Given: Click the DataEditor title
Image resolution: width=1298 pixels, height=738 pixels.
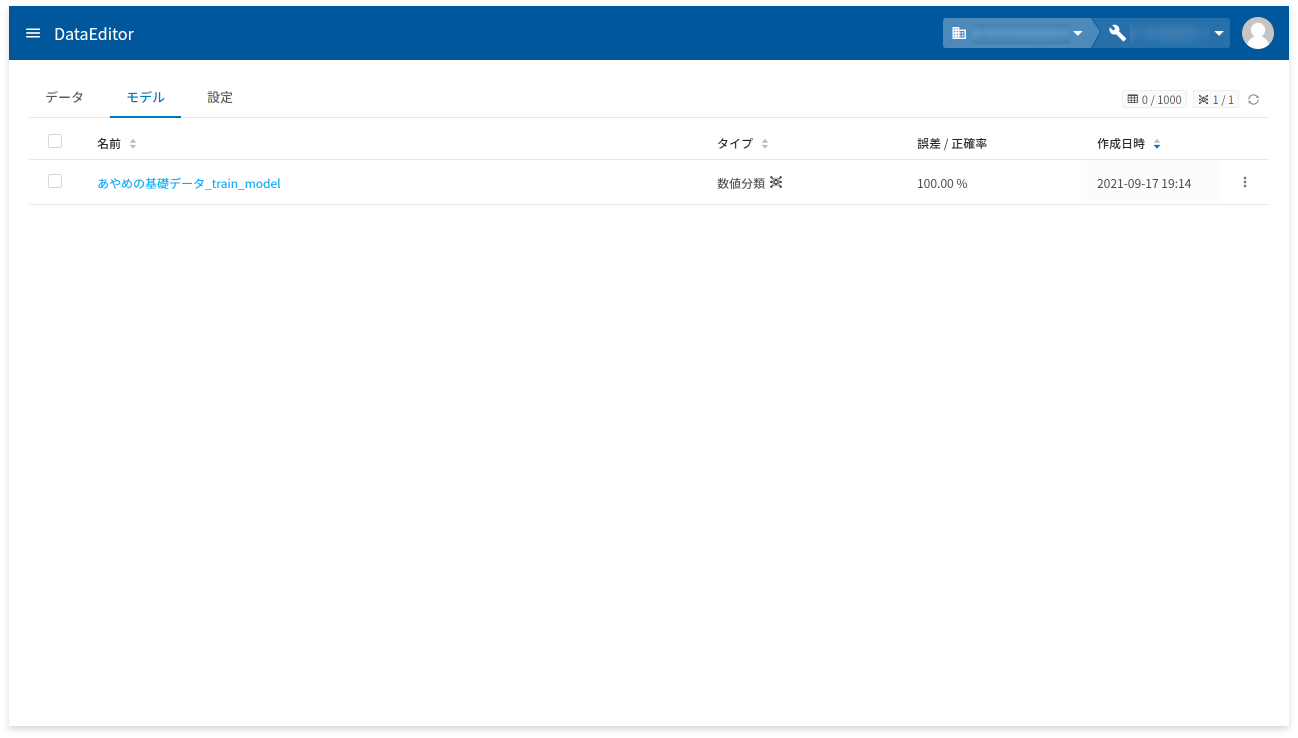Looking at the screenshot, I should click(x=94, y=34).
